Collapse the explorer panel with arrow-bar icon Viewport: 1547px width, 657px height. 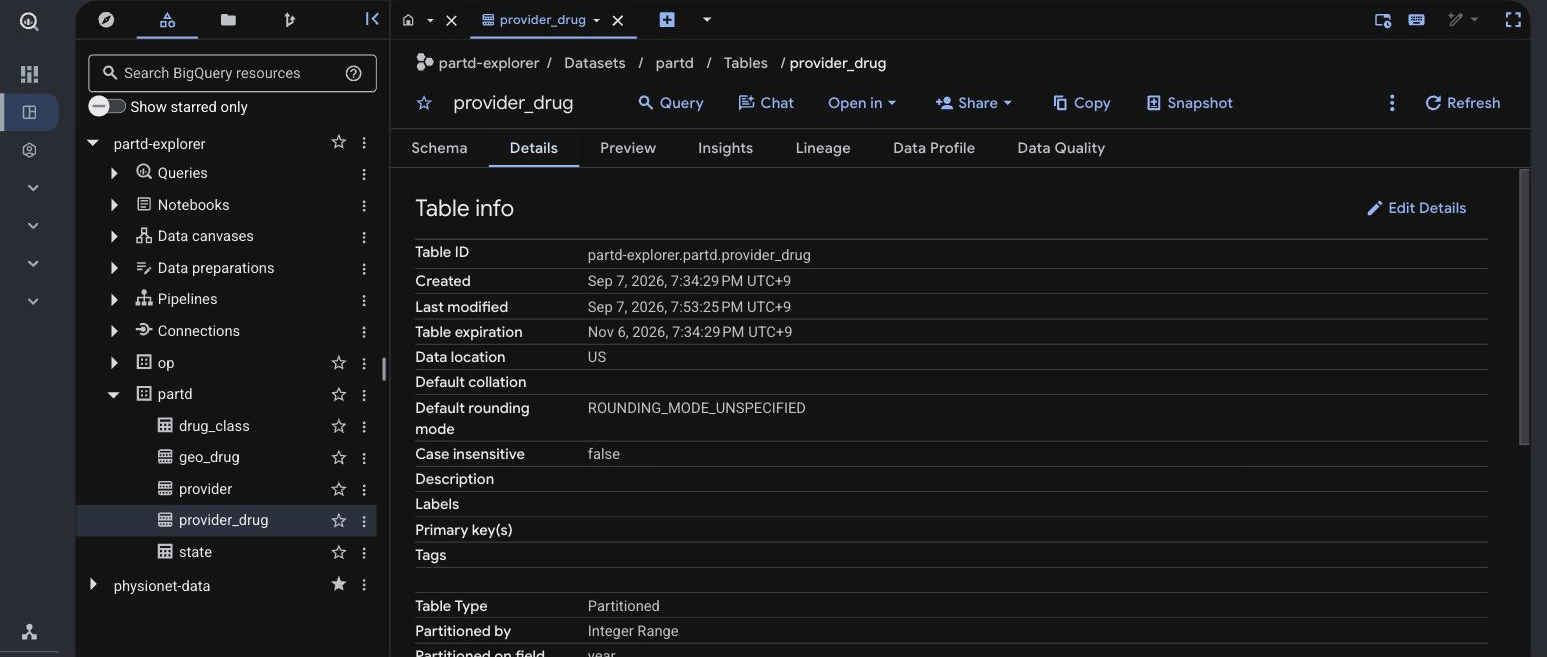[x=372, y=19]
